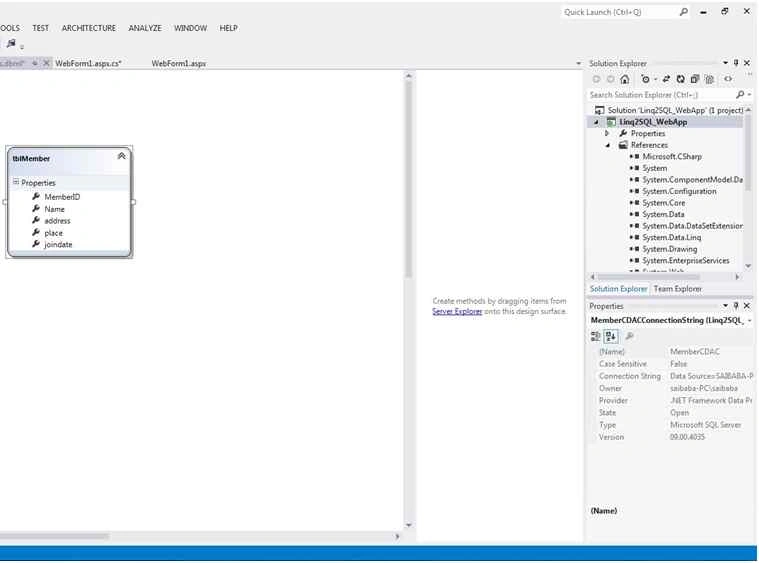Collapse the References node in project tree
The image size is (759, 563).
click(x=607, y=145)
